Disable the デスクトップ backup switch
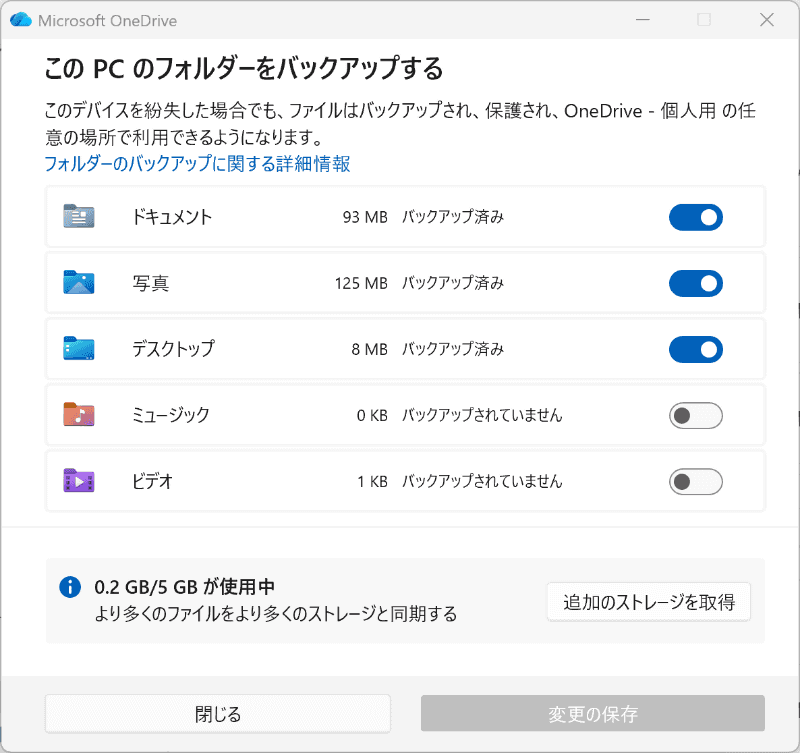The image size is (800, 753). click(695, 349)
